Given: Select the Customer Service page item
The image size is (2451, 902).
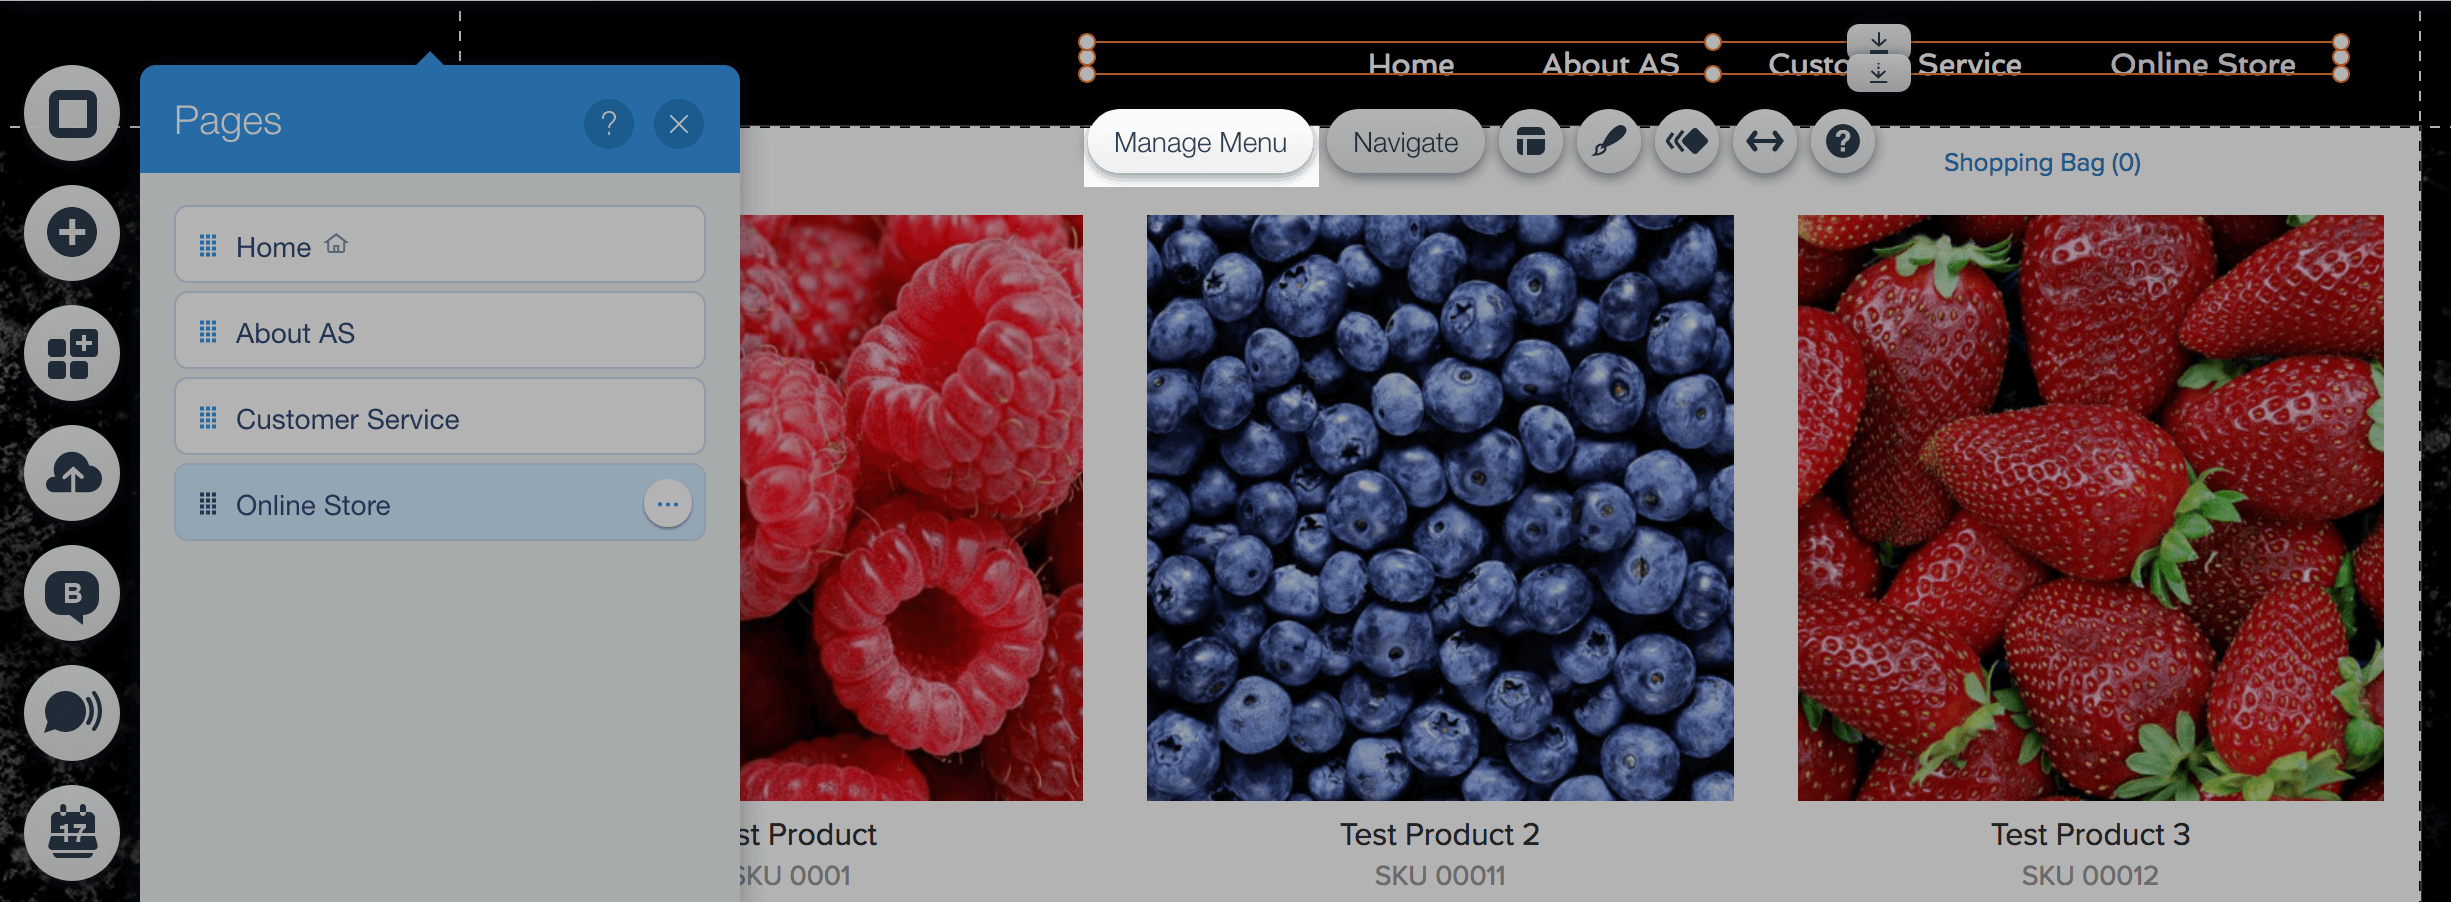Looking at the screenshot, I should 440,418.
